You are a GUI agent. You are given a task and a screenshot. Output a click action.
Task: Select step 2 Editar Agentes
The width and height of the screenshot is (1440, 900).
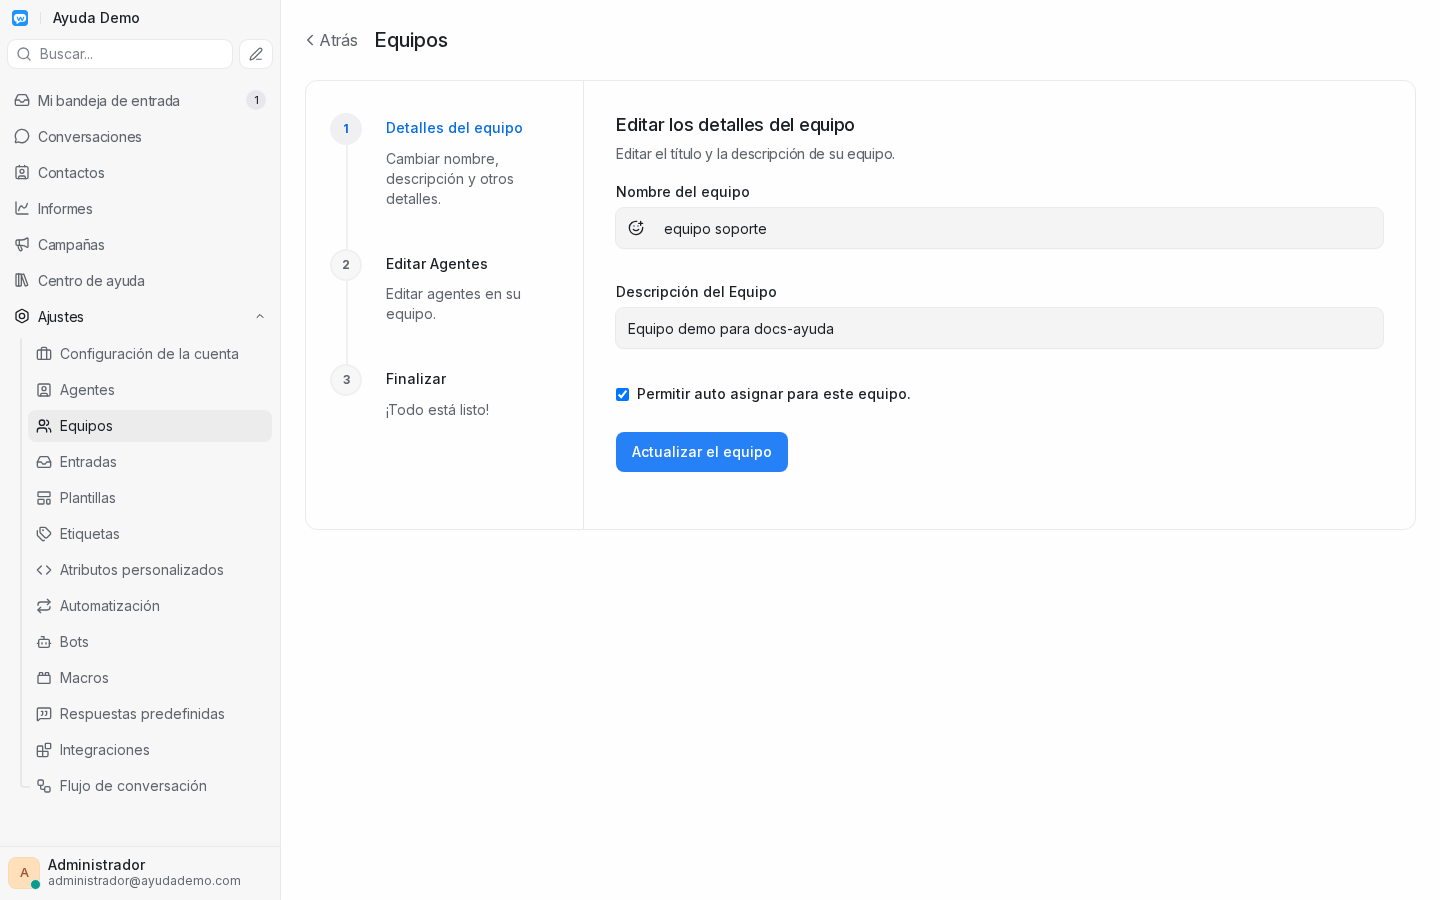click(437, 264)
